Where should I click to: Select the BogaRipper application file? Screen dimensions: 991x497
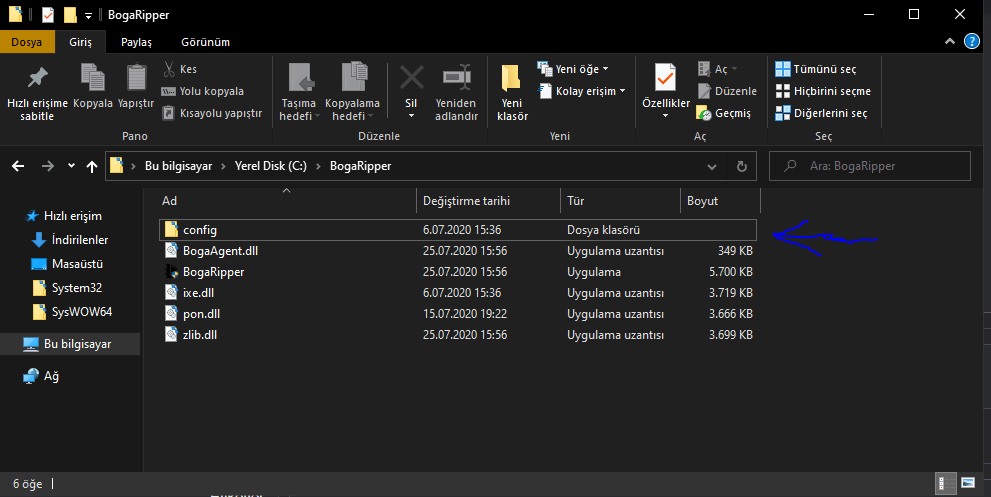pyautogui.click(x=458, y=272)
